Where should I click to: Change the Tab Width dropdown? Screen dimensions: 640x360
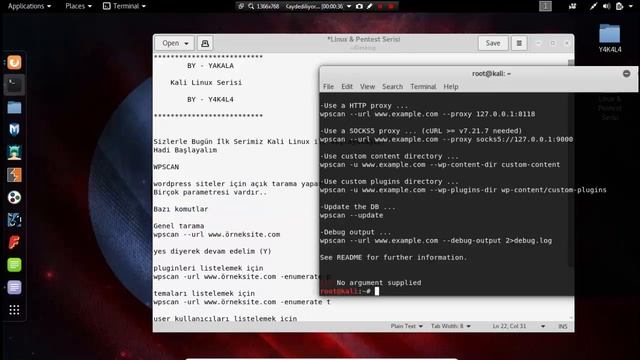(451, 326)
